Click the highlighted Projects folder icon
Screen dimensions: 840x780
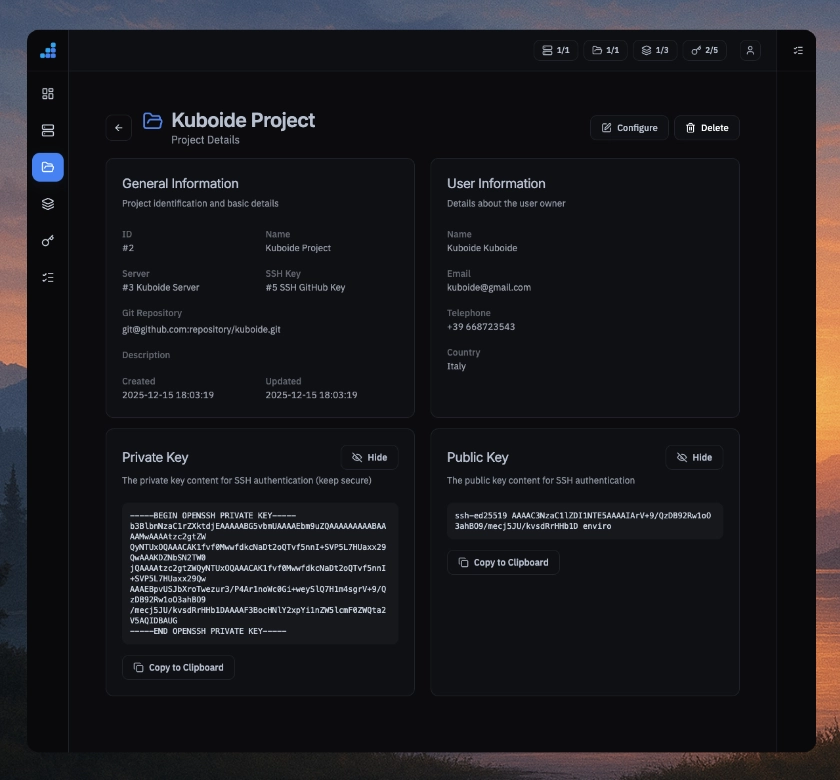coord(47,167)
